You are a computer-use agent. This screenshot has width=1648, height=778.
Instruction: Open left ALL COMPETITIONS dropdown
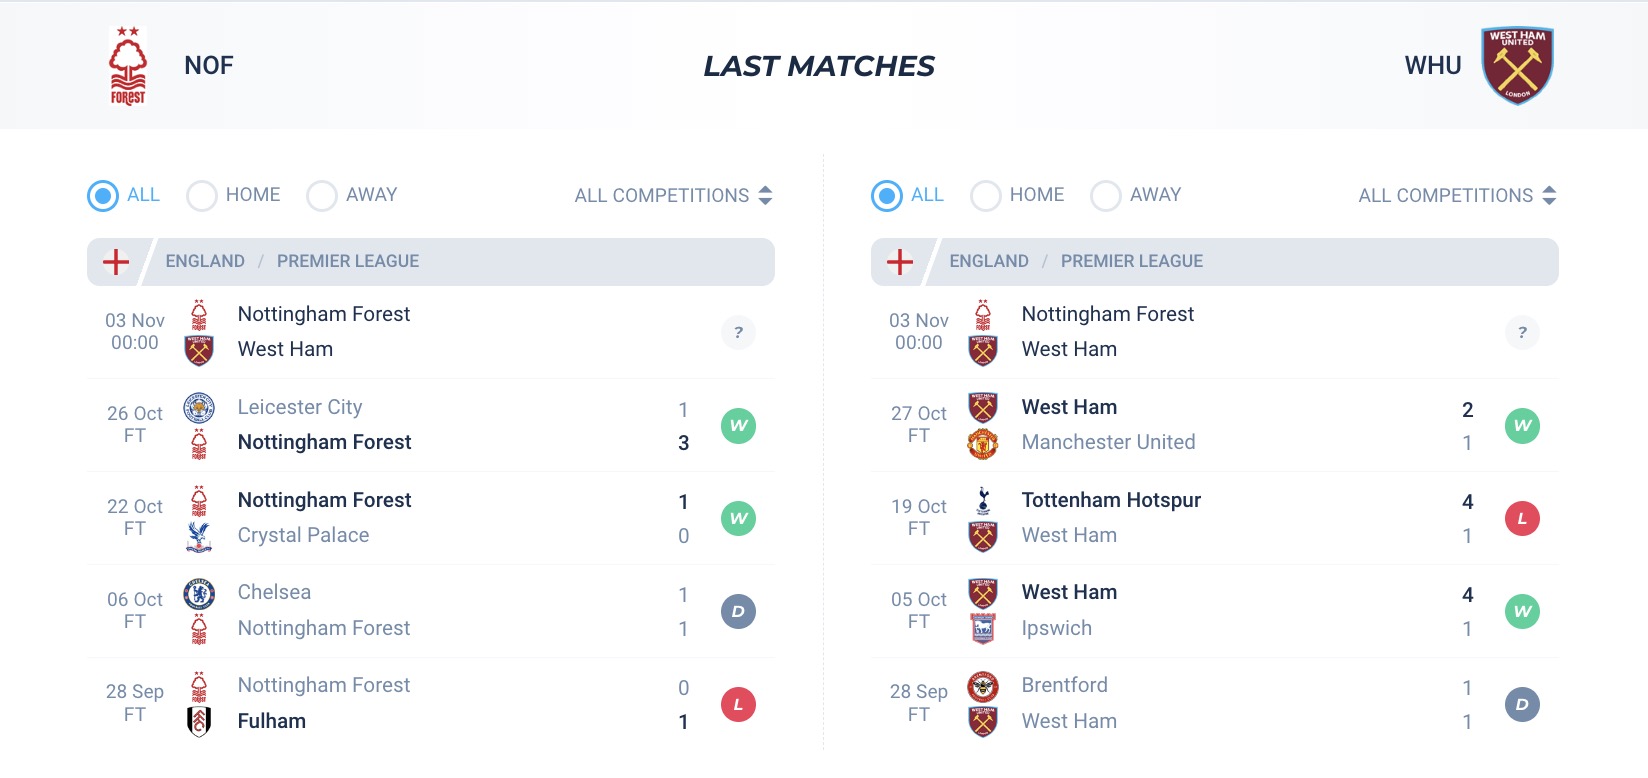click(673, 196)
